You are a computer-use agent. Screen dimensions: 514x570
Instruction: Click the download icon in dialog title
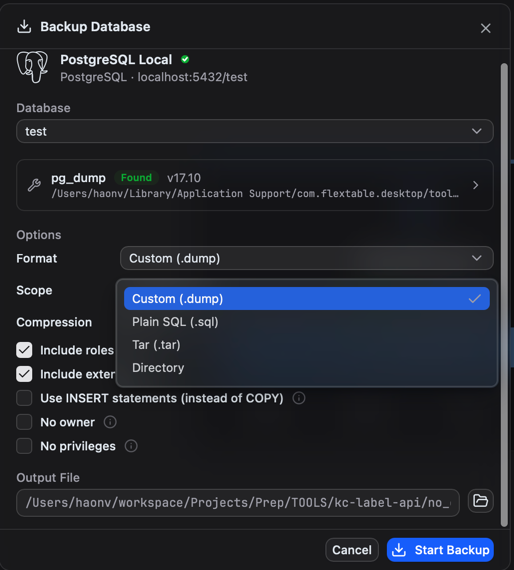coord(24,27)
